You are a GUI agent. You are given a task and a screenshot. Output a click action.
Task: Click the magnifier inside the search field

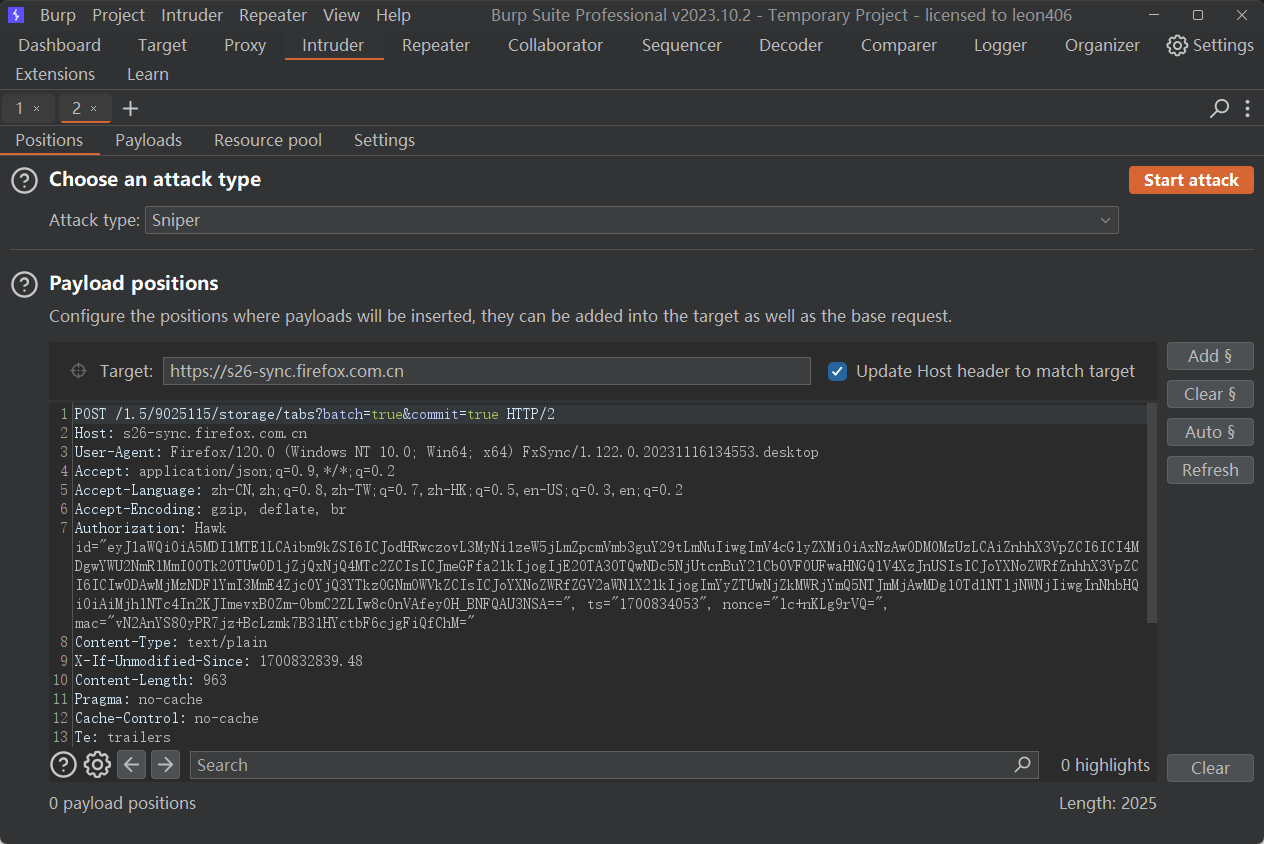[1022, 764]
